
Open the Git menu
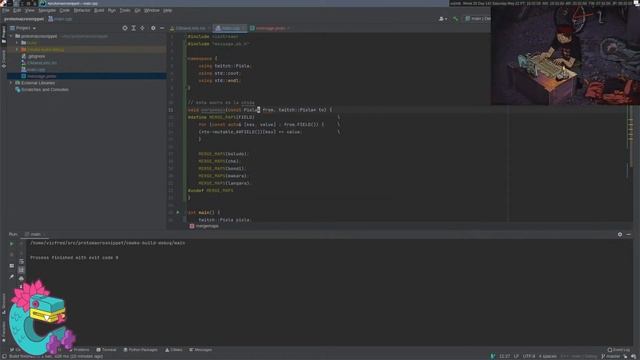coord(137,10)
